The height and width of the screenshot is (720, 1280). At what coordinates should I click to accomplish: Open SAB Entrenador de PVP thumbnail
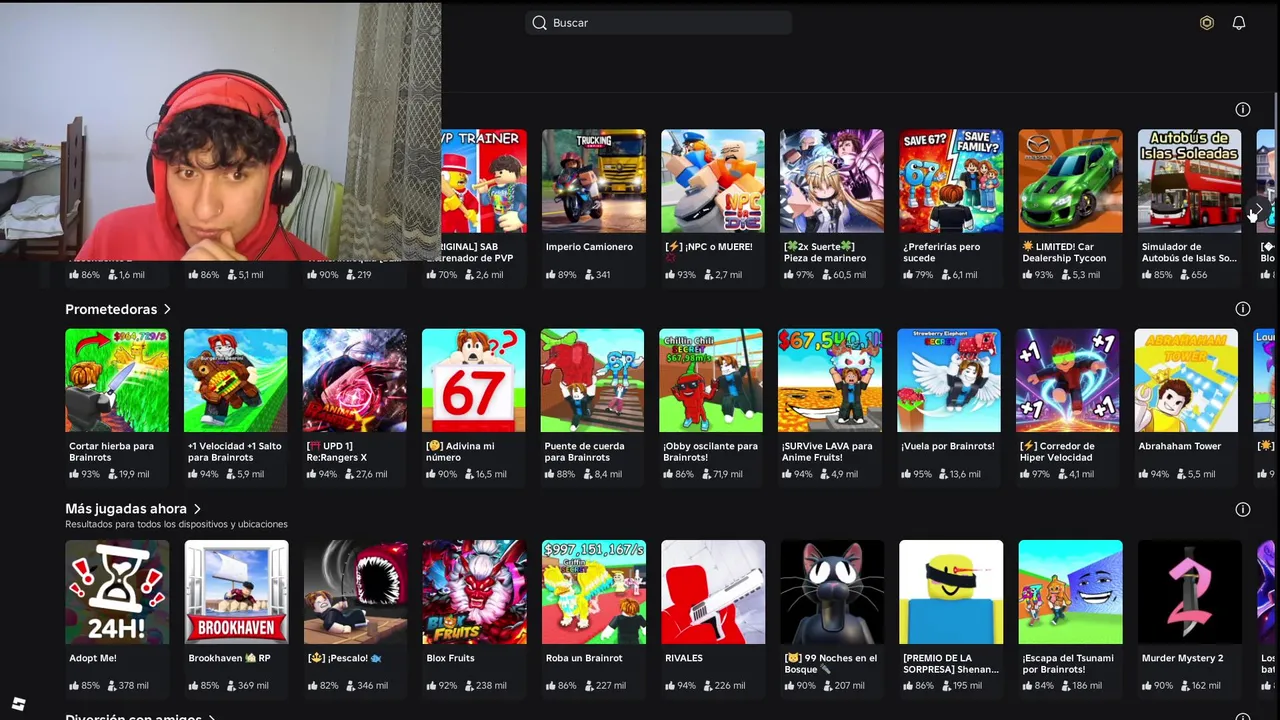pyautogui.click(x=484, y=181)
